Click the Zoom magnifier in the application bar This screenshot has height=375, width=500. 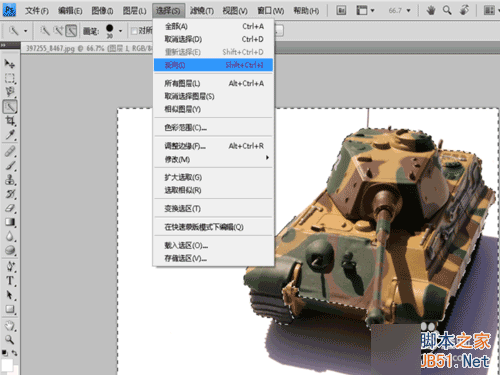[447, 11]
